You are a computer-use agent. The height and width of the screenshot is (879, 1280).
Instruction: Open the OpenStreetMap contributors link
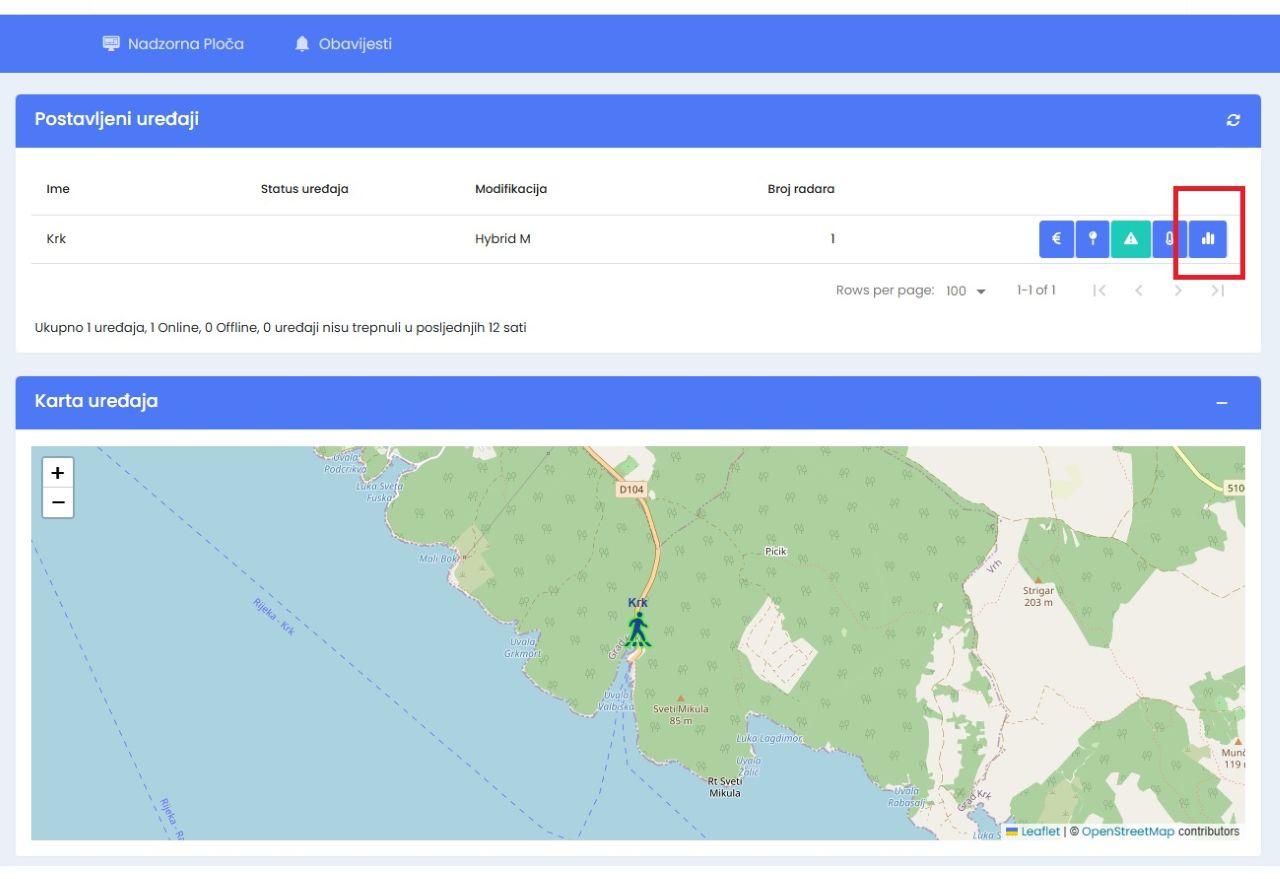pyautogui.click(x=1127, y=831)
